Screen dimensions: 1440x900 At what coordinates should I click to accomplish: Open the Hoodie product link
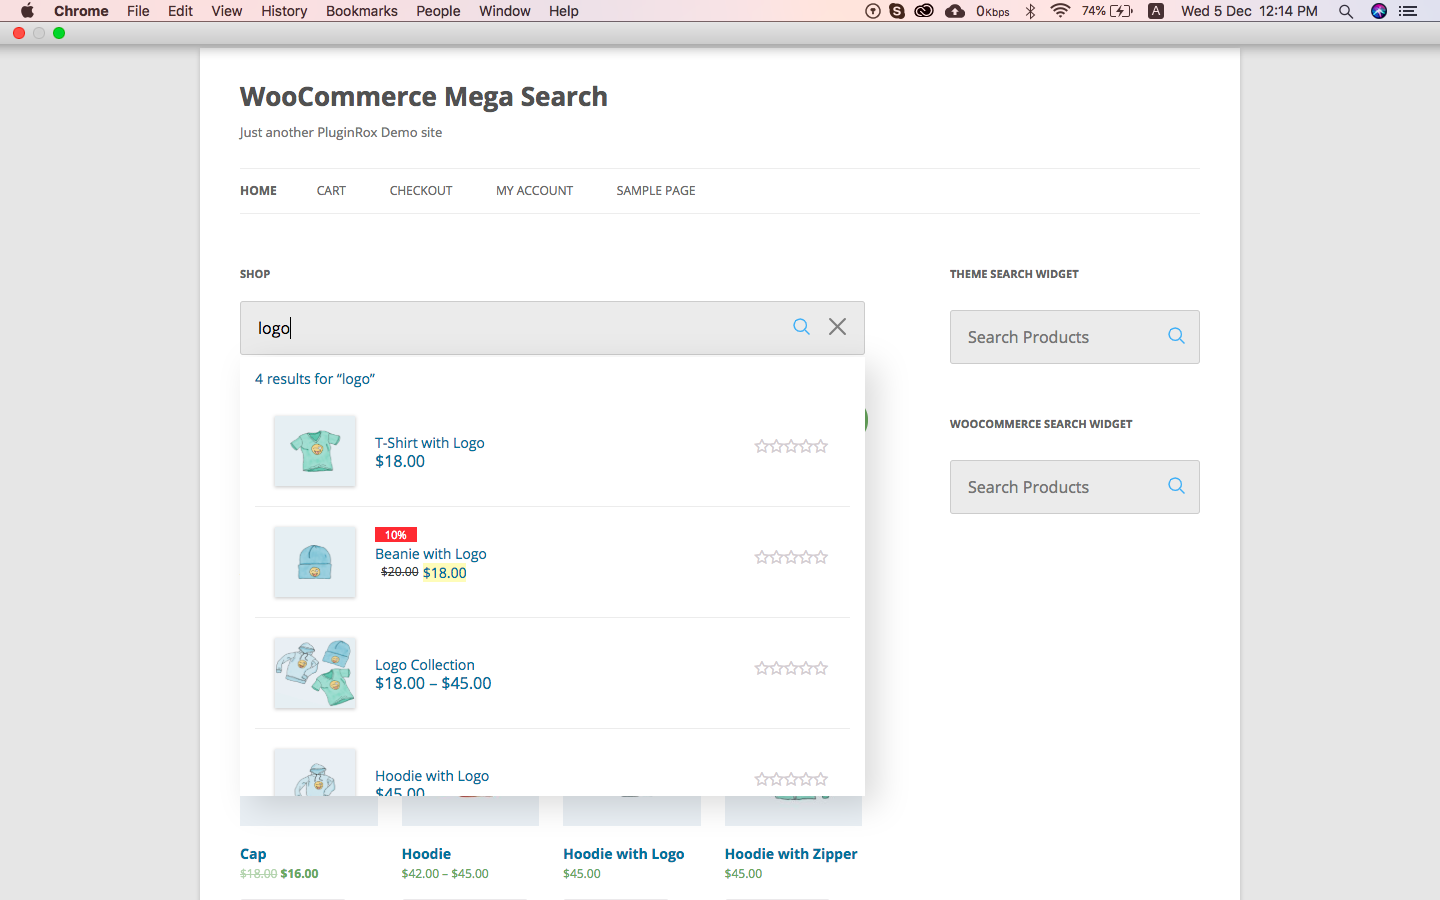426,854
